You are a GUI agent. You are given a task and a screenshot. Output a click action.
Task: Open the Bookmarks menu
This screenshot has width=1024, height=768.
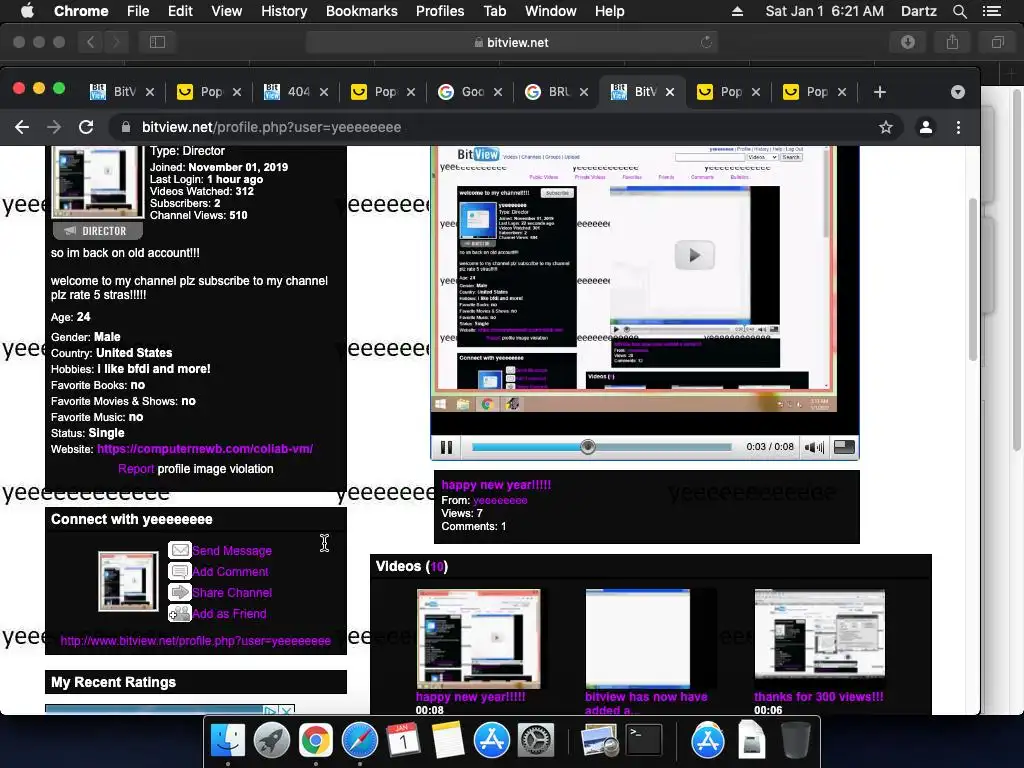pos(362,11)
